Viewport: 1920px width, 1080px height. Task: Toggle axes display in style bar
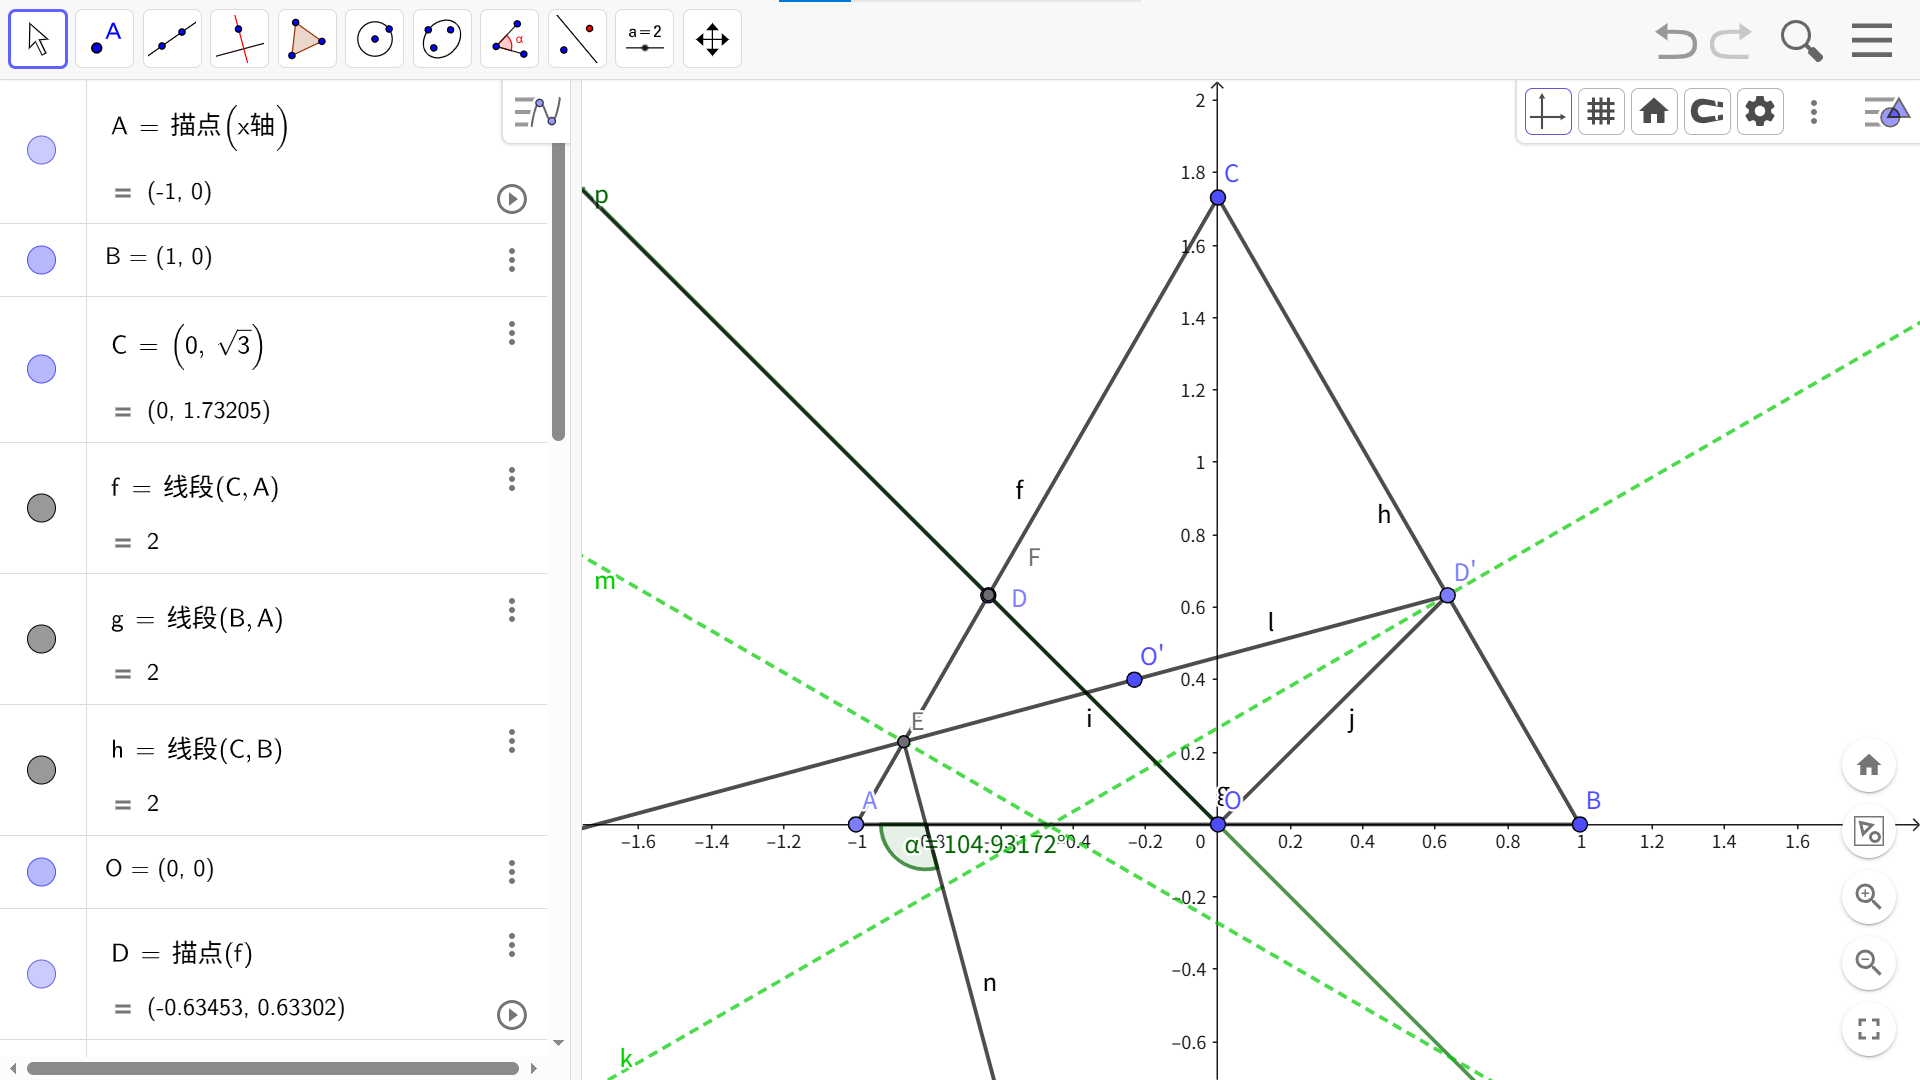pos(1548,112)
